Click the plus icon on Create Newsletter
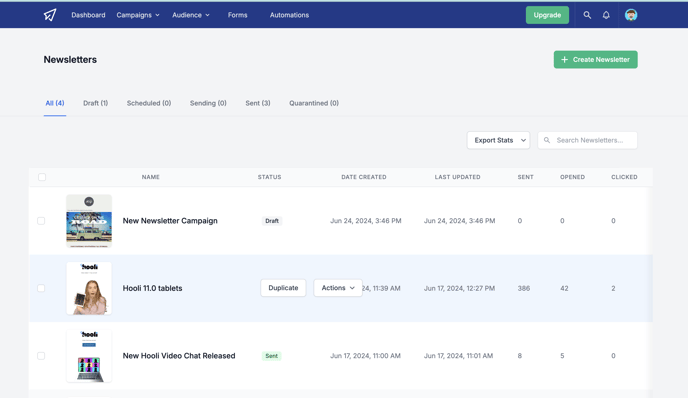688x398 pixels. [565, 59]
